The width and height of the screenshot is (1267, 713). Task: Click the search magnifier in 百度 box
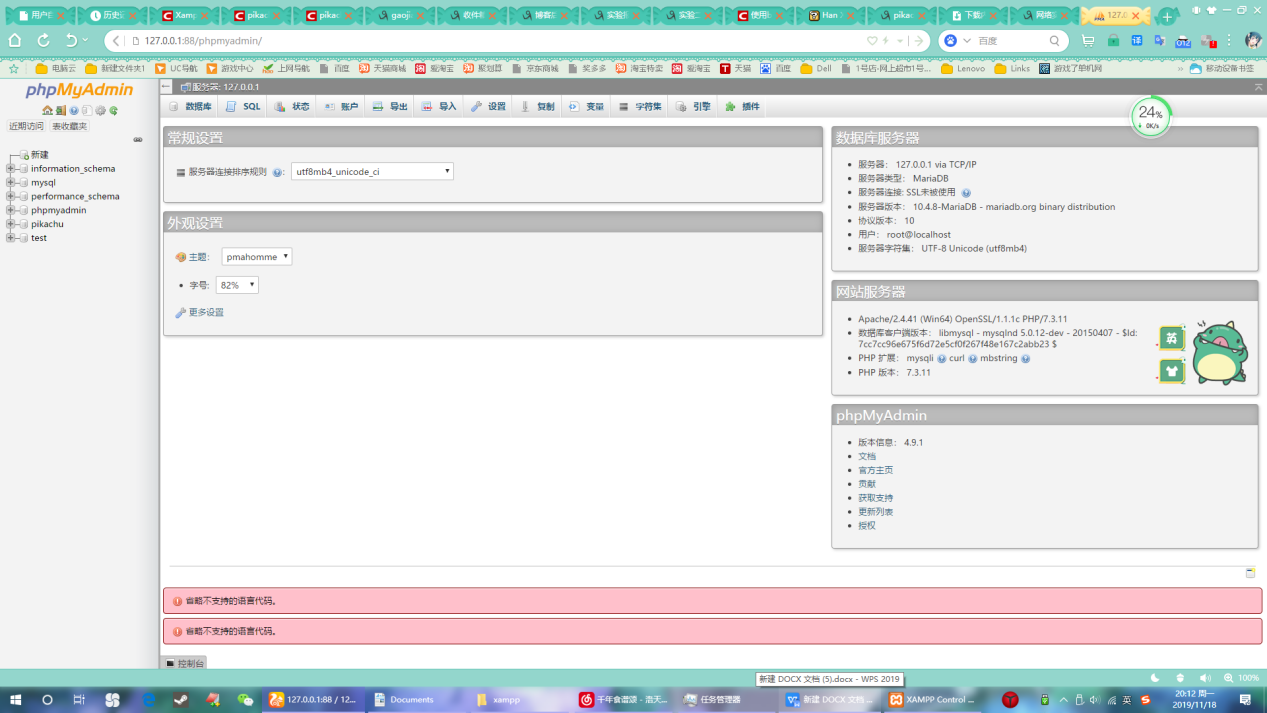point(1054,41)
